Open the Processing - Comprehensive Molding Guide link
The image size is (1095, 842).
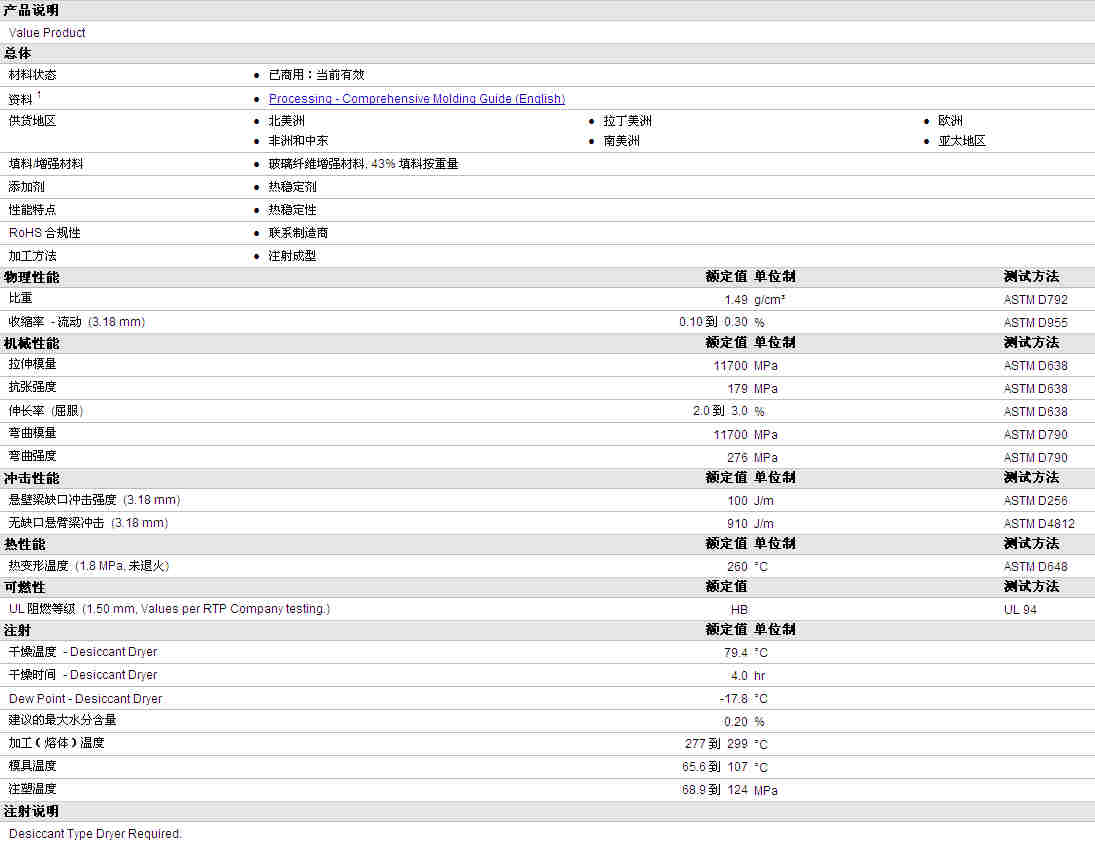click(416, 99)
